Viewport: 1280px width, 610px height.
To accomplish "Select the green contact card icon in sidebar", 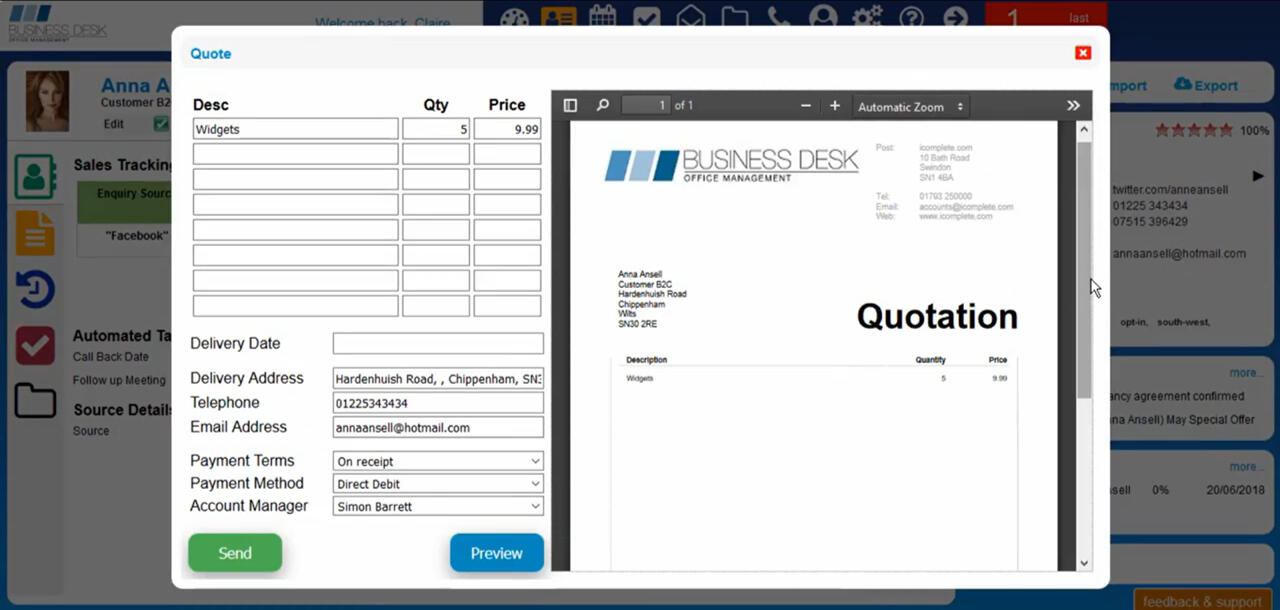I will 36,177.
